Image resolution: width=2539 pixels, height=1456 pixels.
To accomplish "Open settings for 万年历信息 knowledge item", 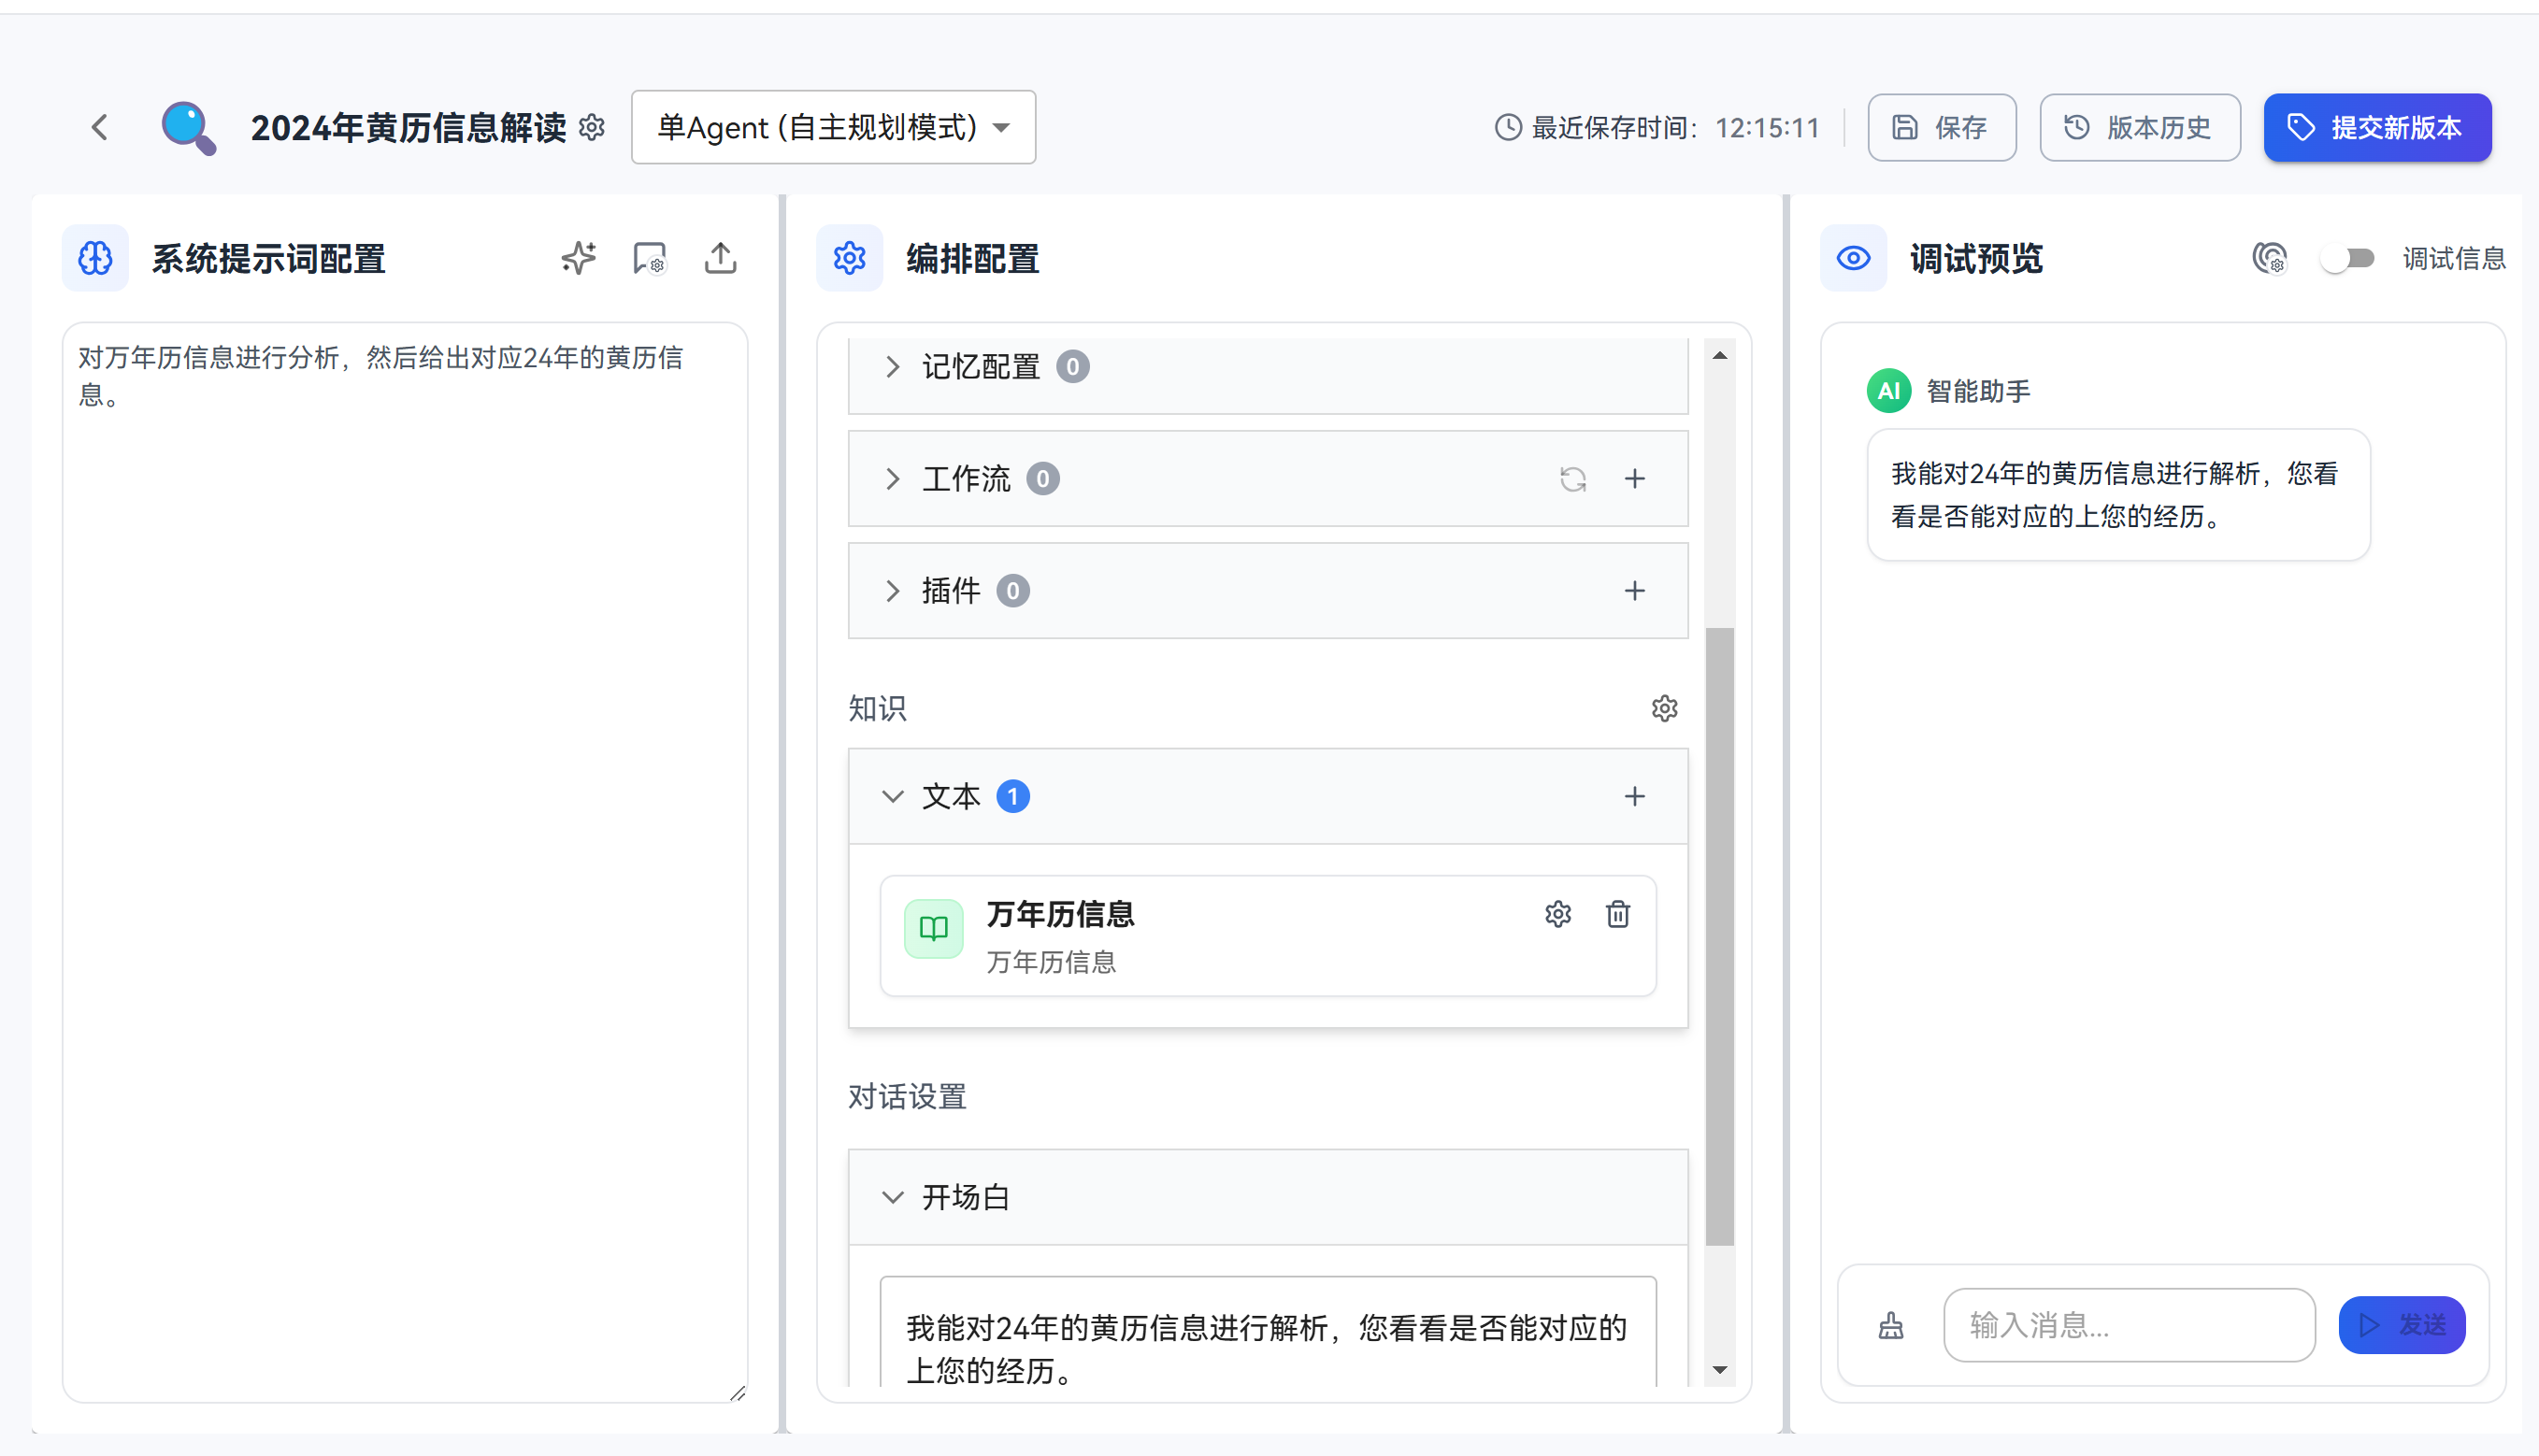I will [1557, 914].
